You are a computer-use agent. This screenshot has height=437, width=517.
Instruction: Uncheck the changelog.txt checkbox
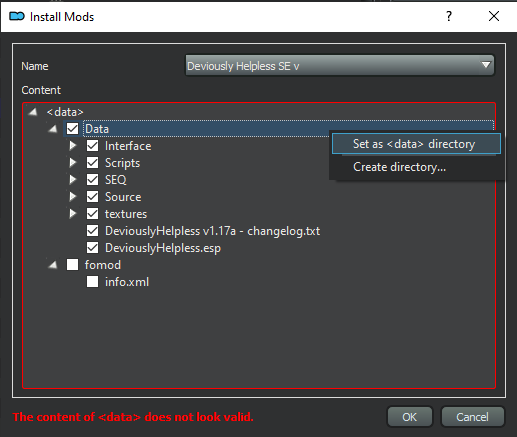(92, 231)
